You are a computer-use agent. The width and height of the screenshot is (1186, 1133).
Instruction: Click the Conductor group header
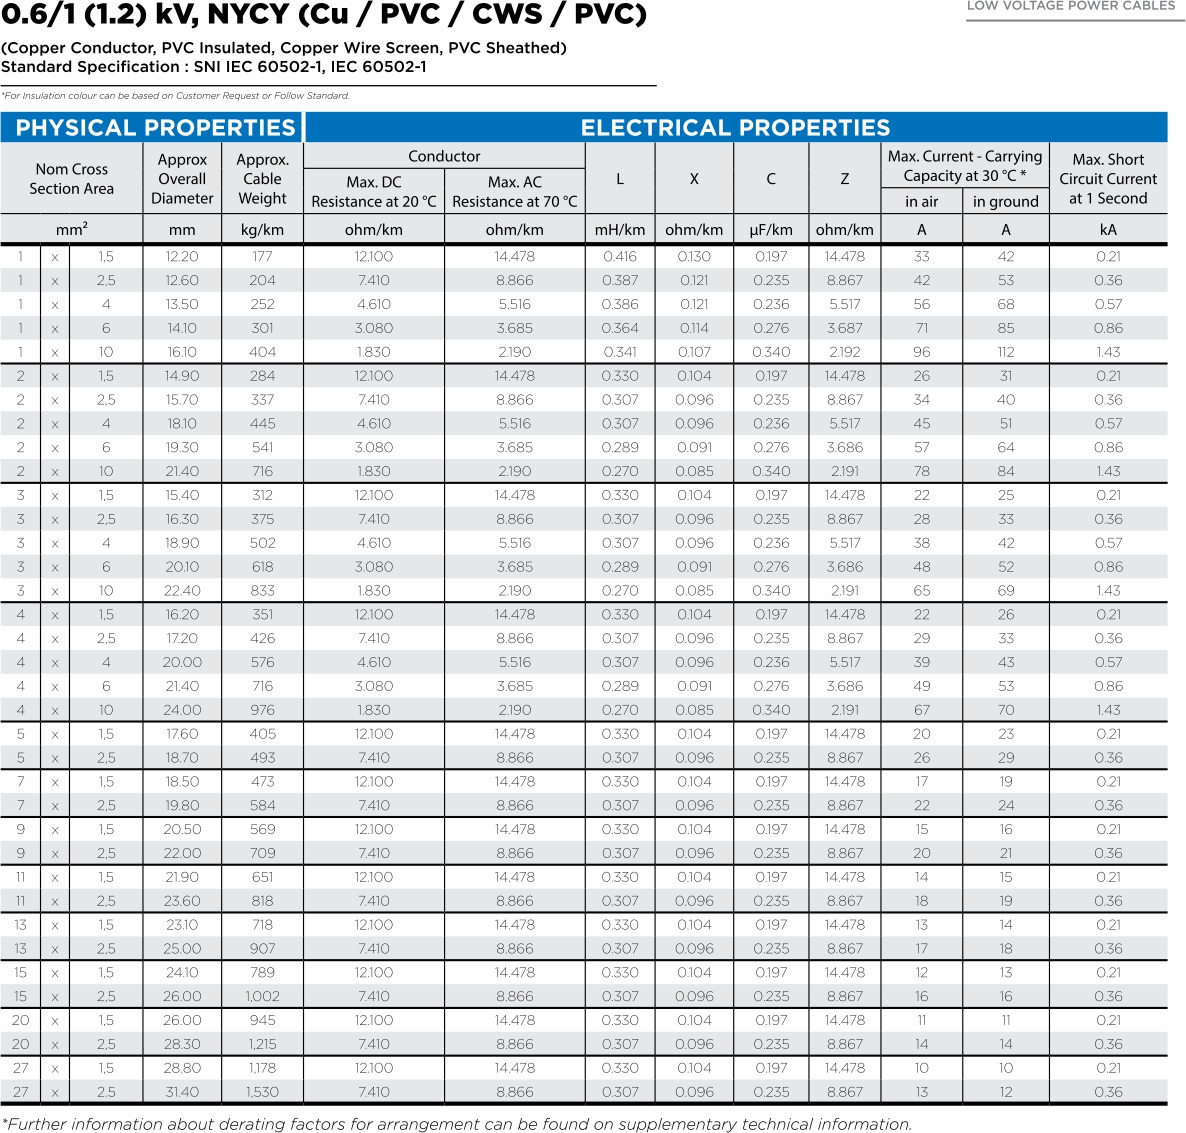point(444,156)
